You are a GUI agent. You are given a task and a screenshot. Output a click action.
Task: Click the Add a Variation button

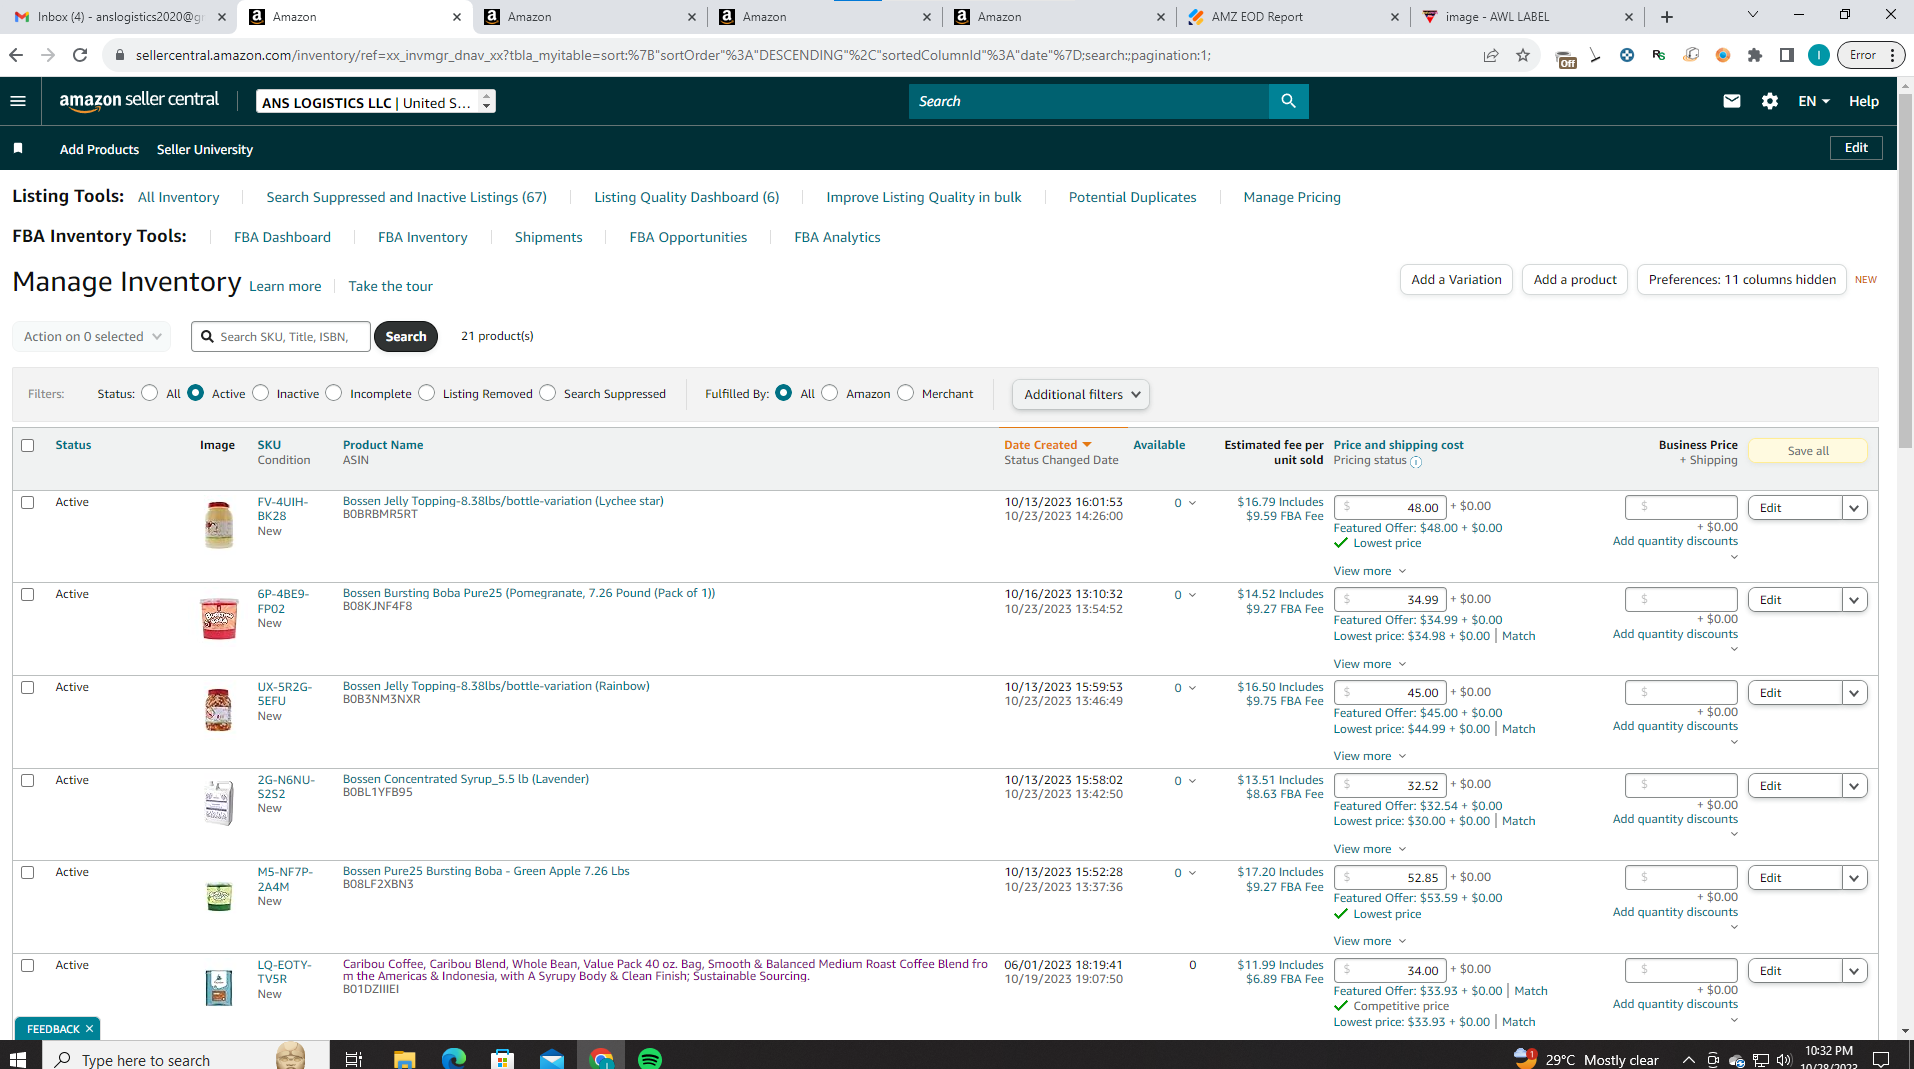[x=1456, y=280]
